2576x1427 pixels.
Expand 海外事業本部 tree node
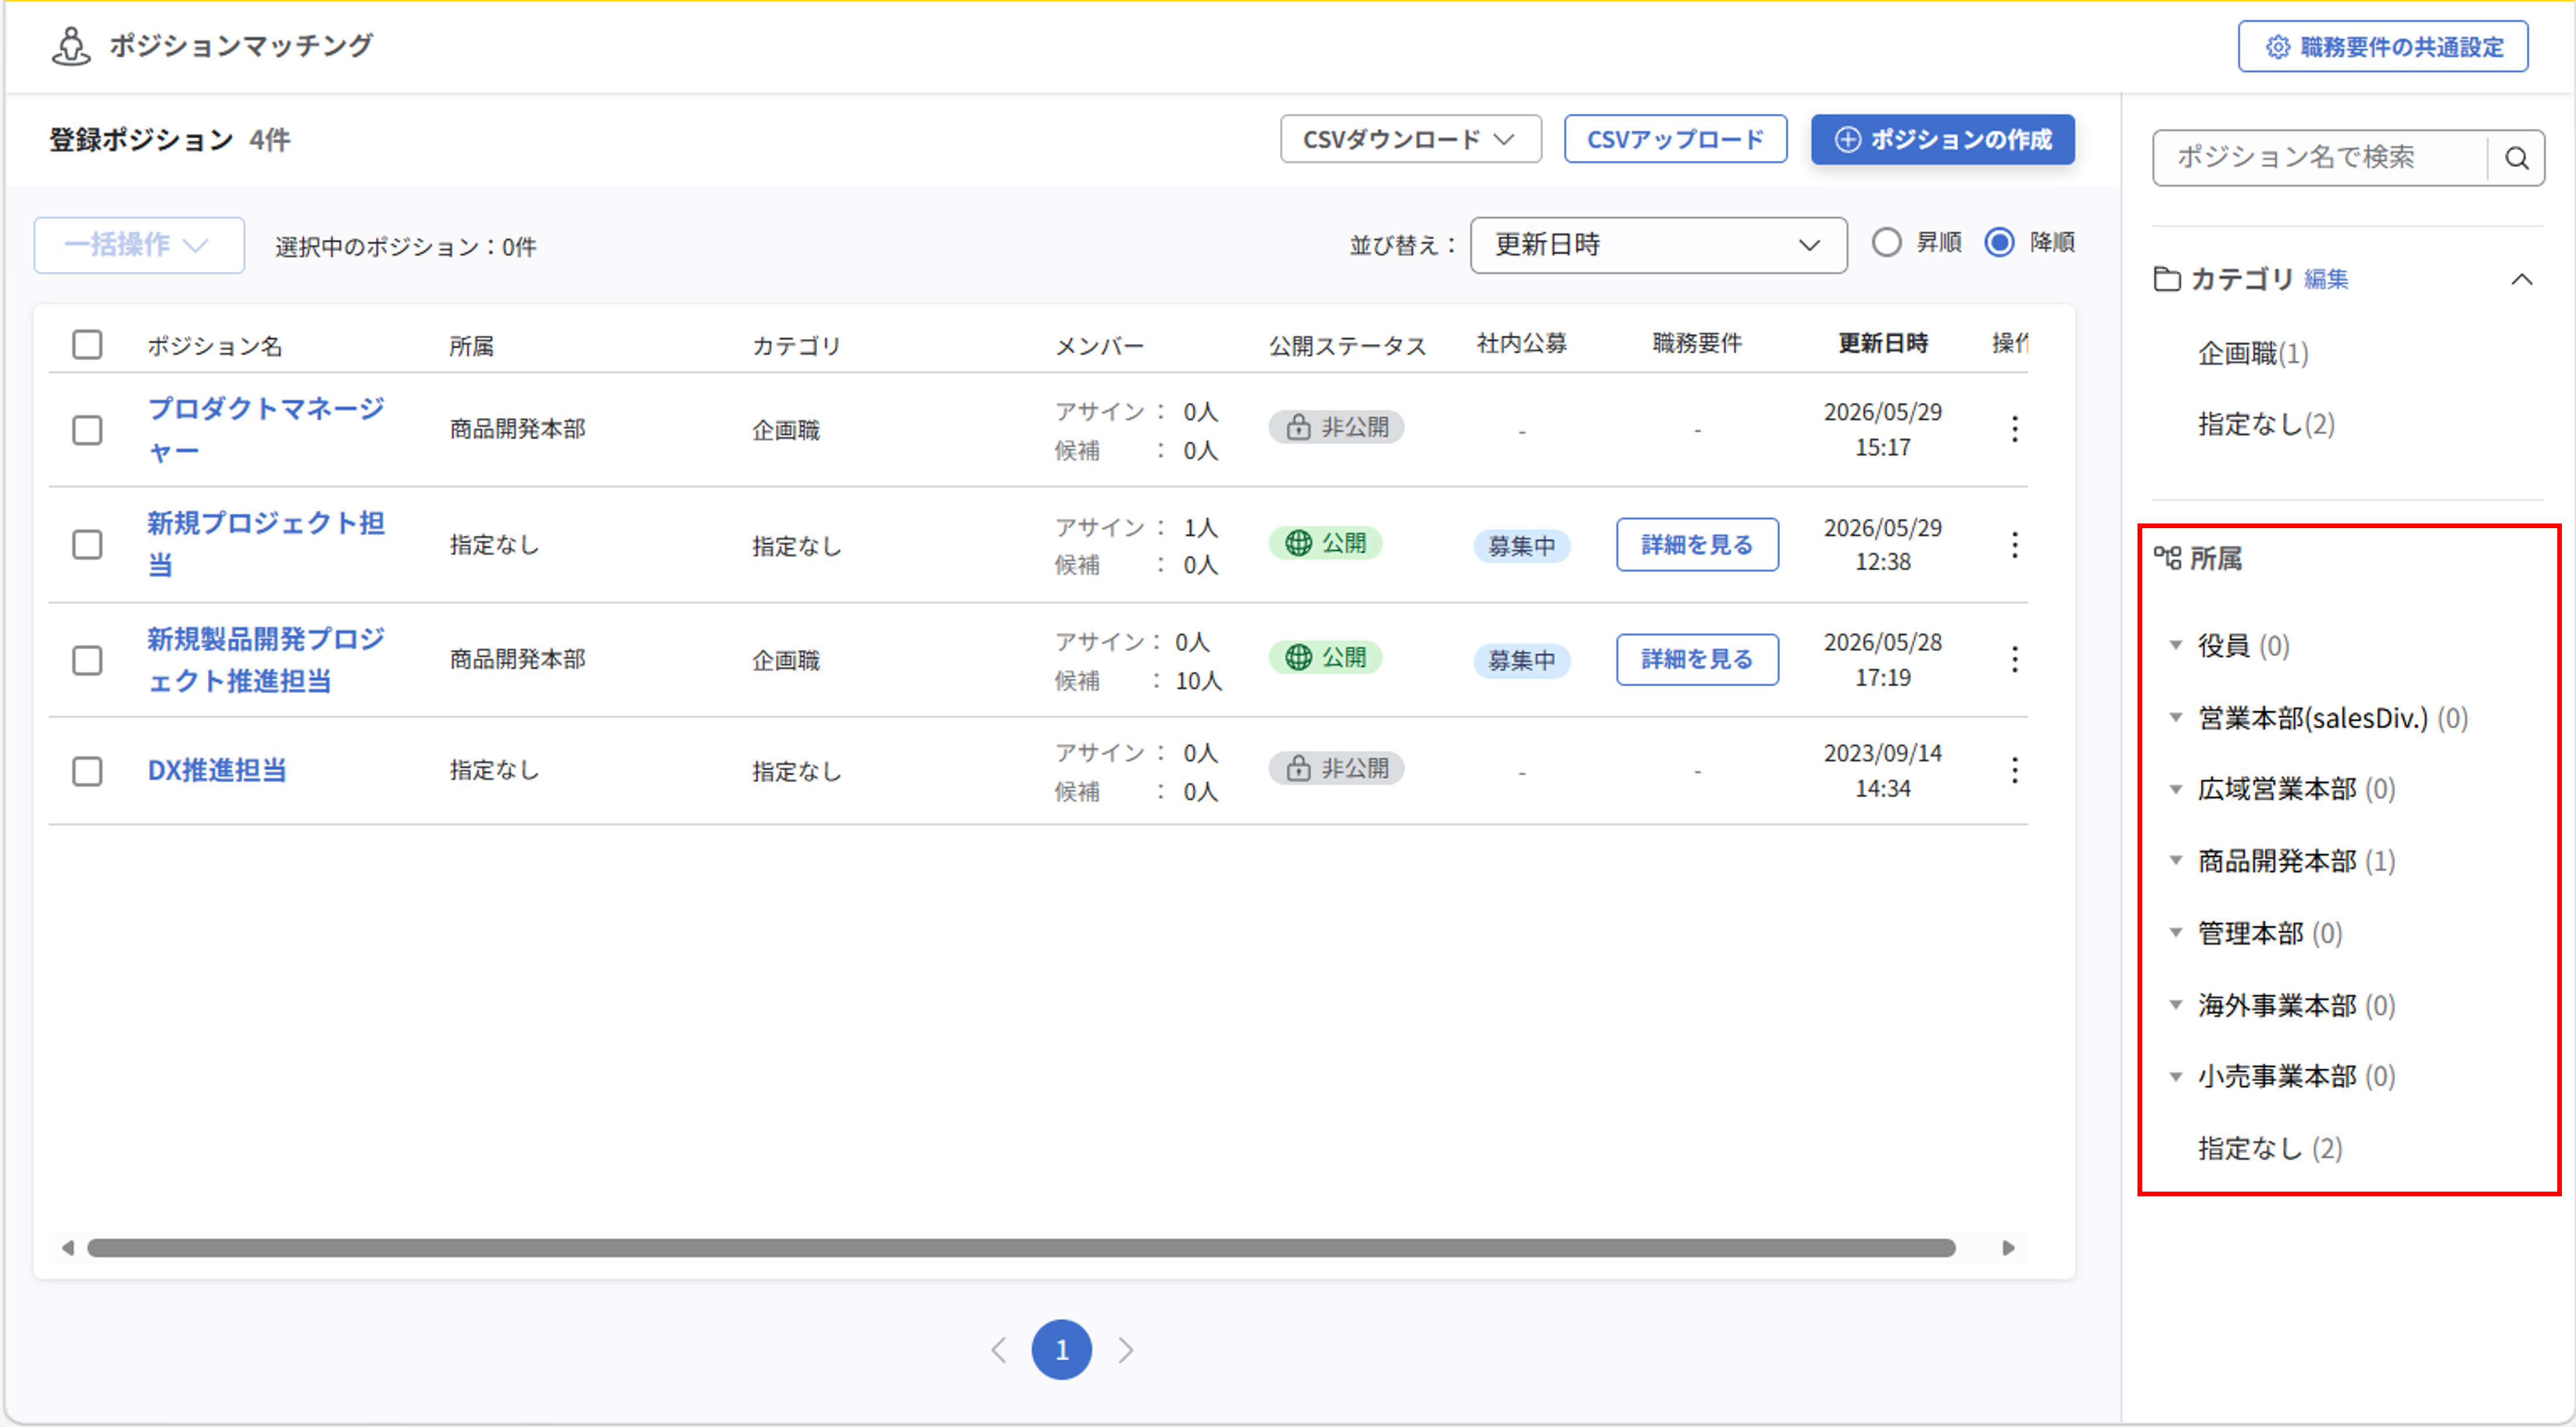pyautogui.click(x=2175, y=1004)
